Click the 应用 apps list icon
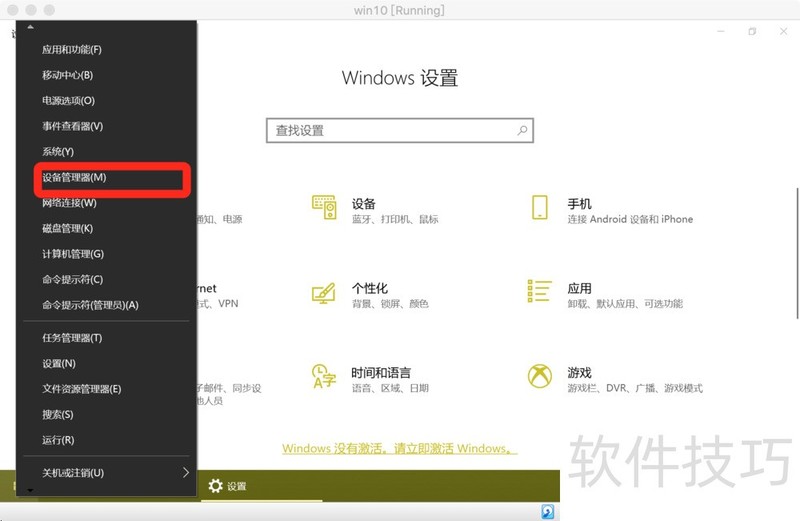The image size is (800, 521). tap(539, 291)
